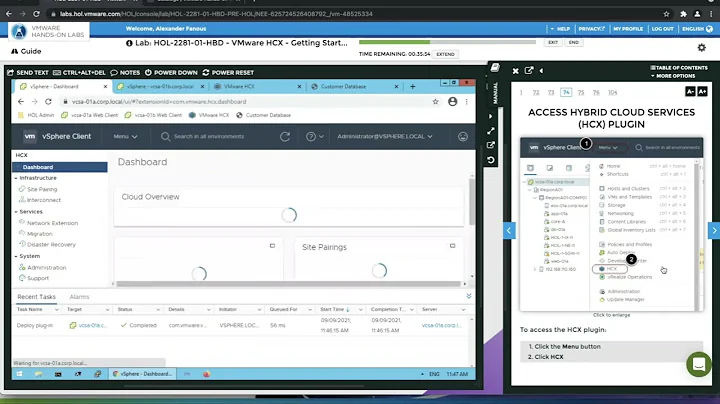Open the vSphere Menu dropdown
The width and height of the screenshot is (720, 404).
coord(125,136)
